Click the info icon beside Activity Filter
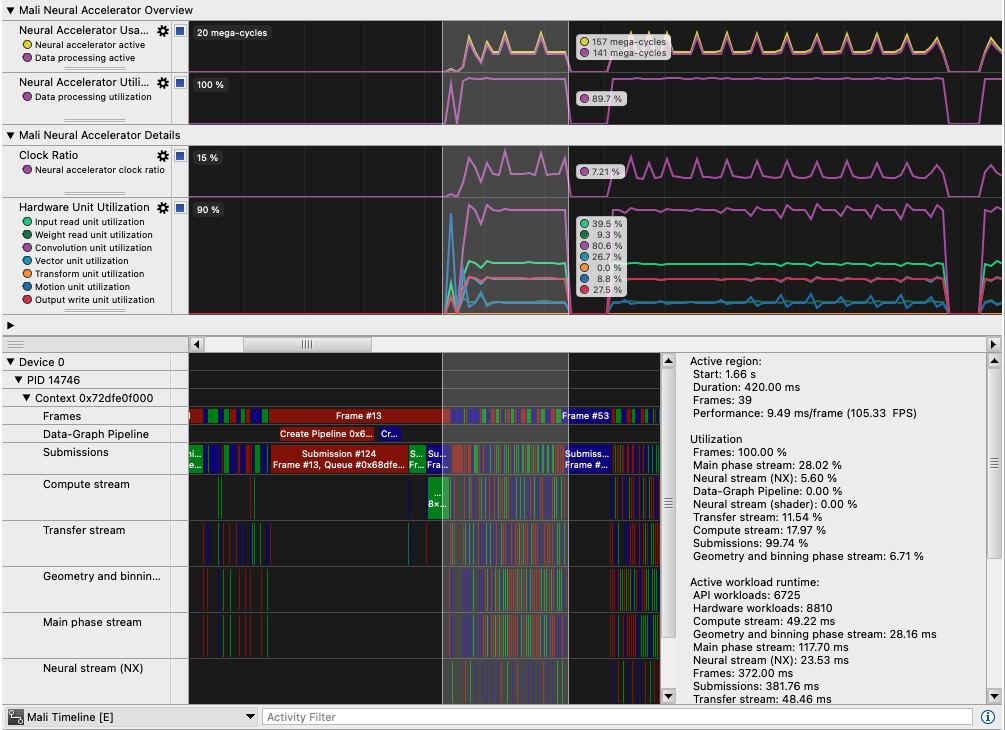 988,717
